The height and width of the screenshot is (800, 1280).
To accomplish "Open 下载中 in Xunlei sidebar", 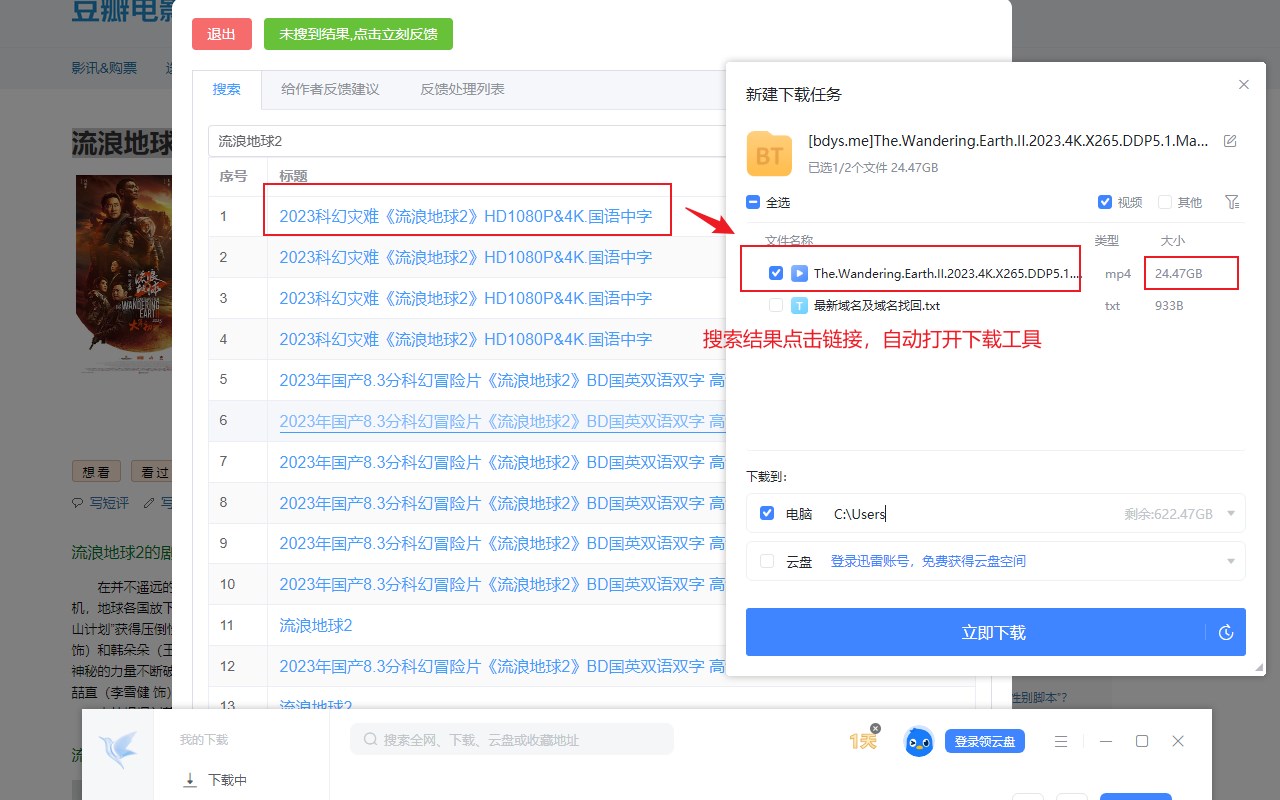I will pyautogui.click(x=216, y=780).
